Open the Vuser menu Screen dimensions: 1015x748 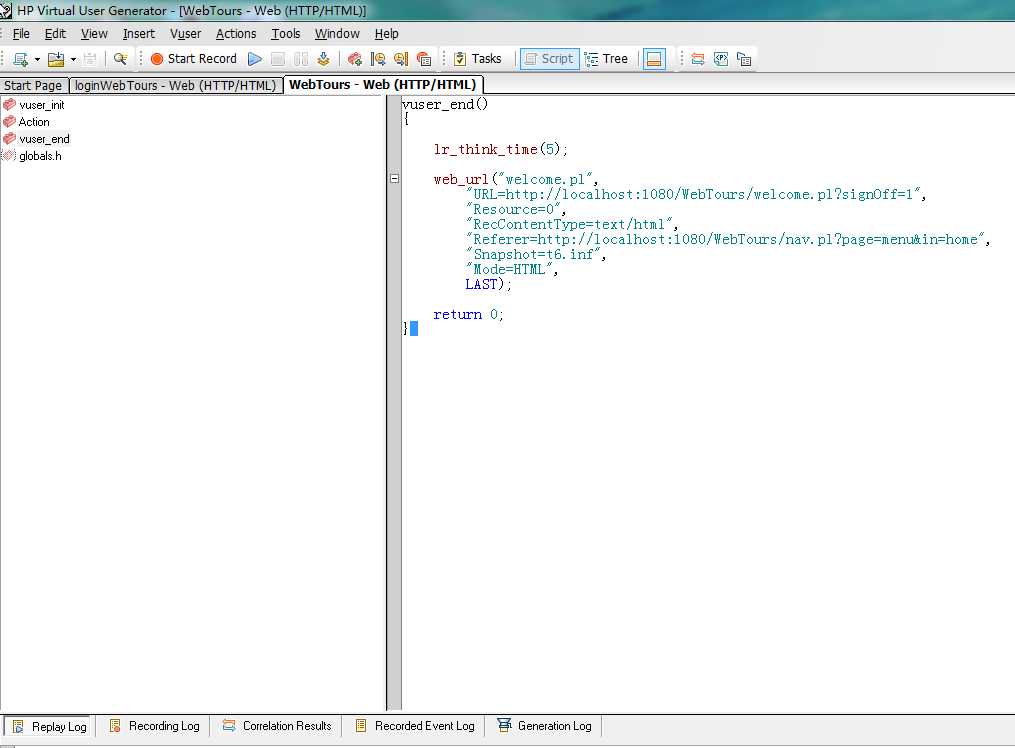(185, 34)
